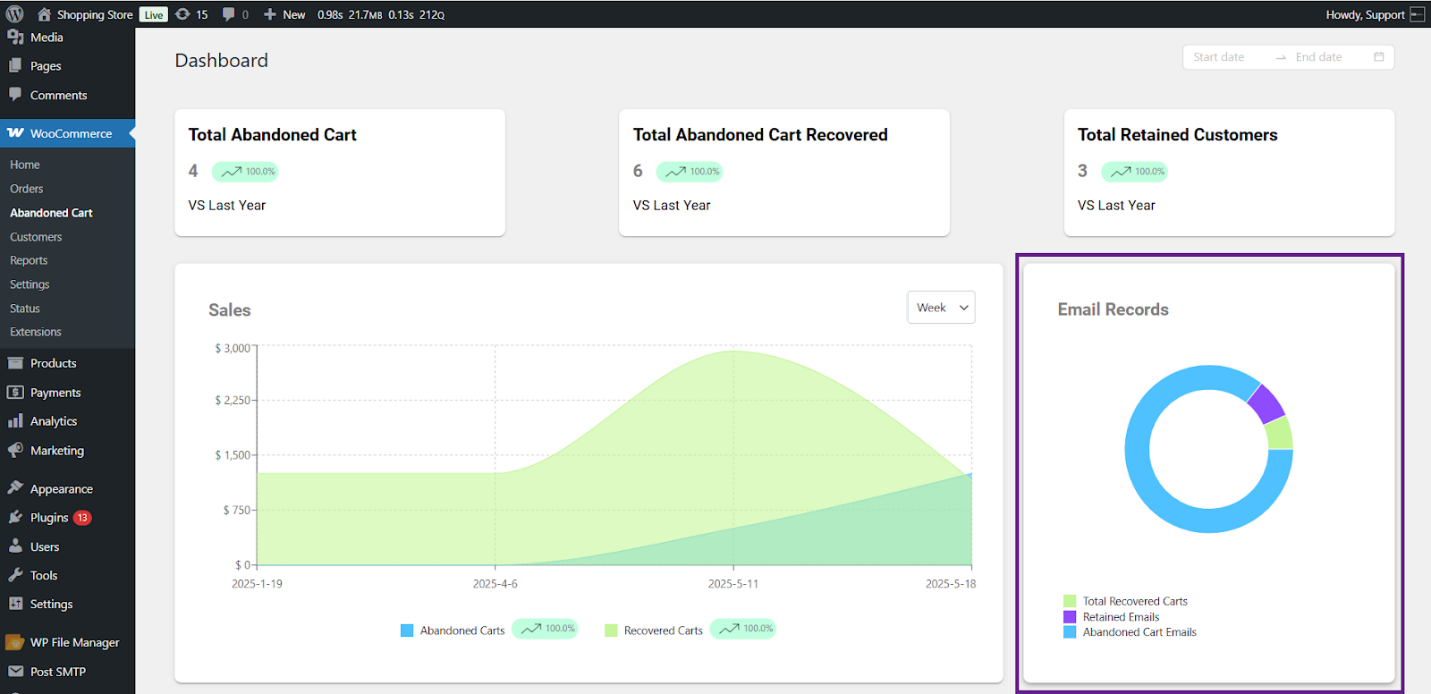
Task: Click the Shopping Store home icon
Action: [44, 14]
